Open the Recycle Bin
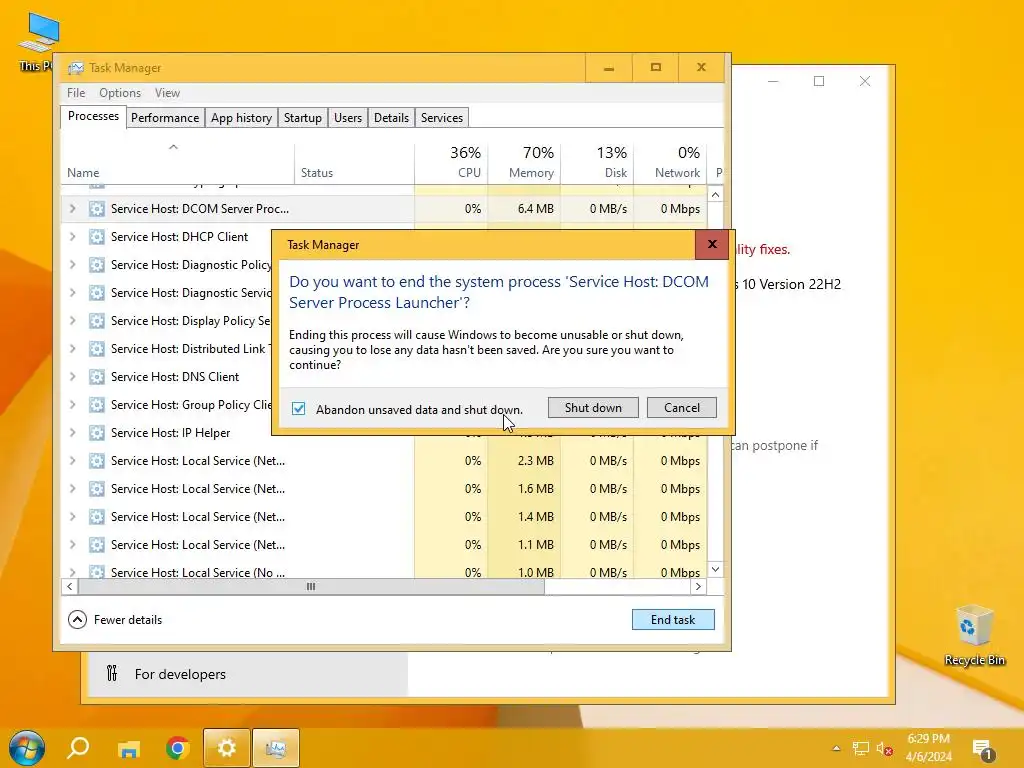Screen dimensions: 1024x768 tap(974, 636)
